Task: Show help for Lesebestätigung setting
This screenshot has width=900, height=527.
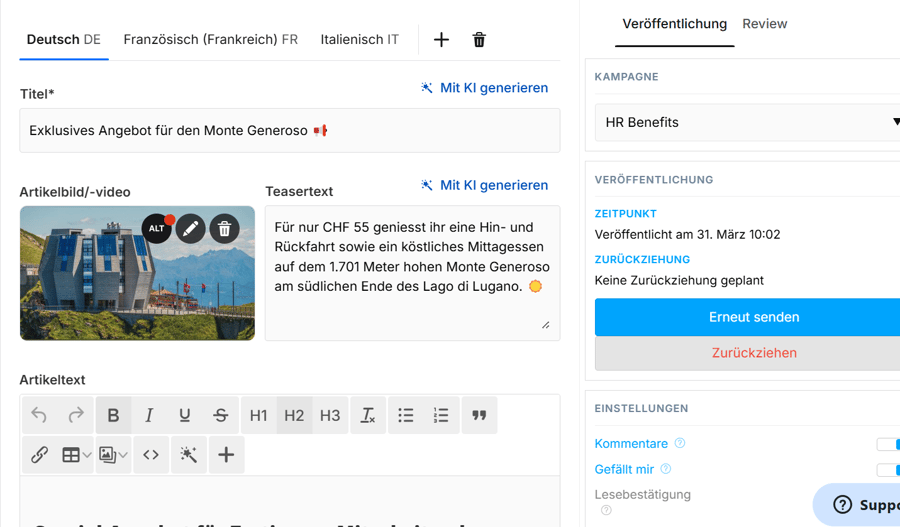Action: click(606, 510)
